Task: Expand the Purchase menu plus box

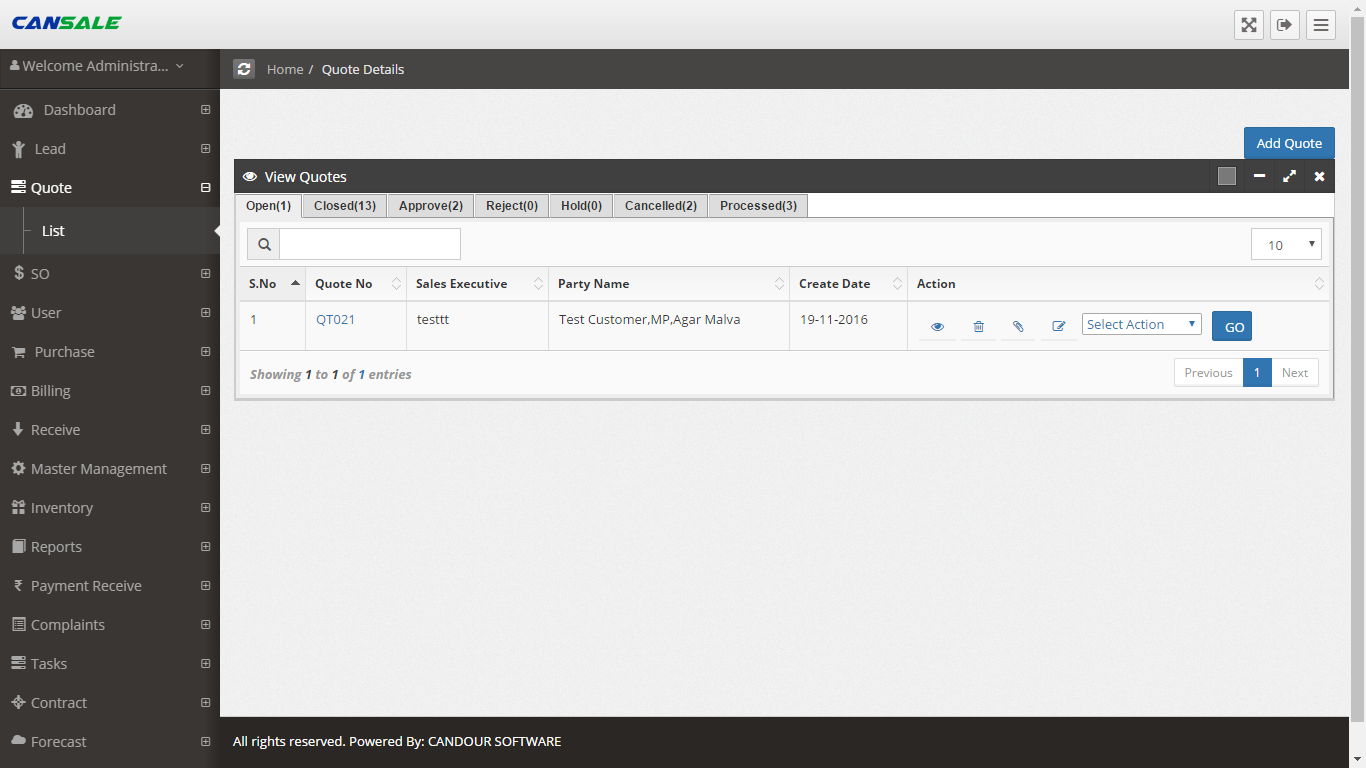Action: 205,352
